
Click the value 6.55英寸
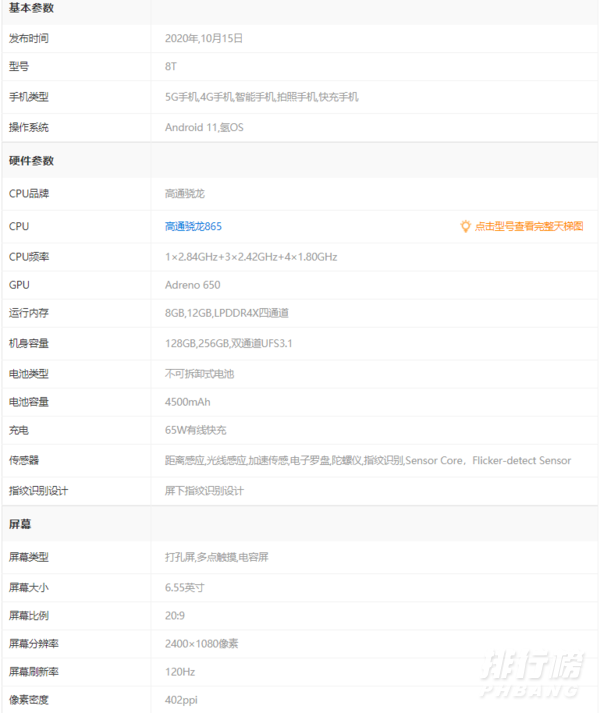coord(184,587)
